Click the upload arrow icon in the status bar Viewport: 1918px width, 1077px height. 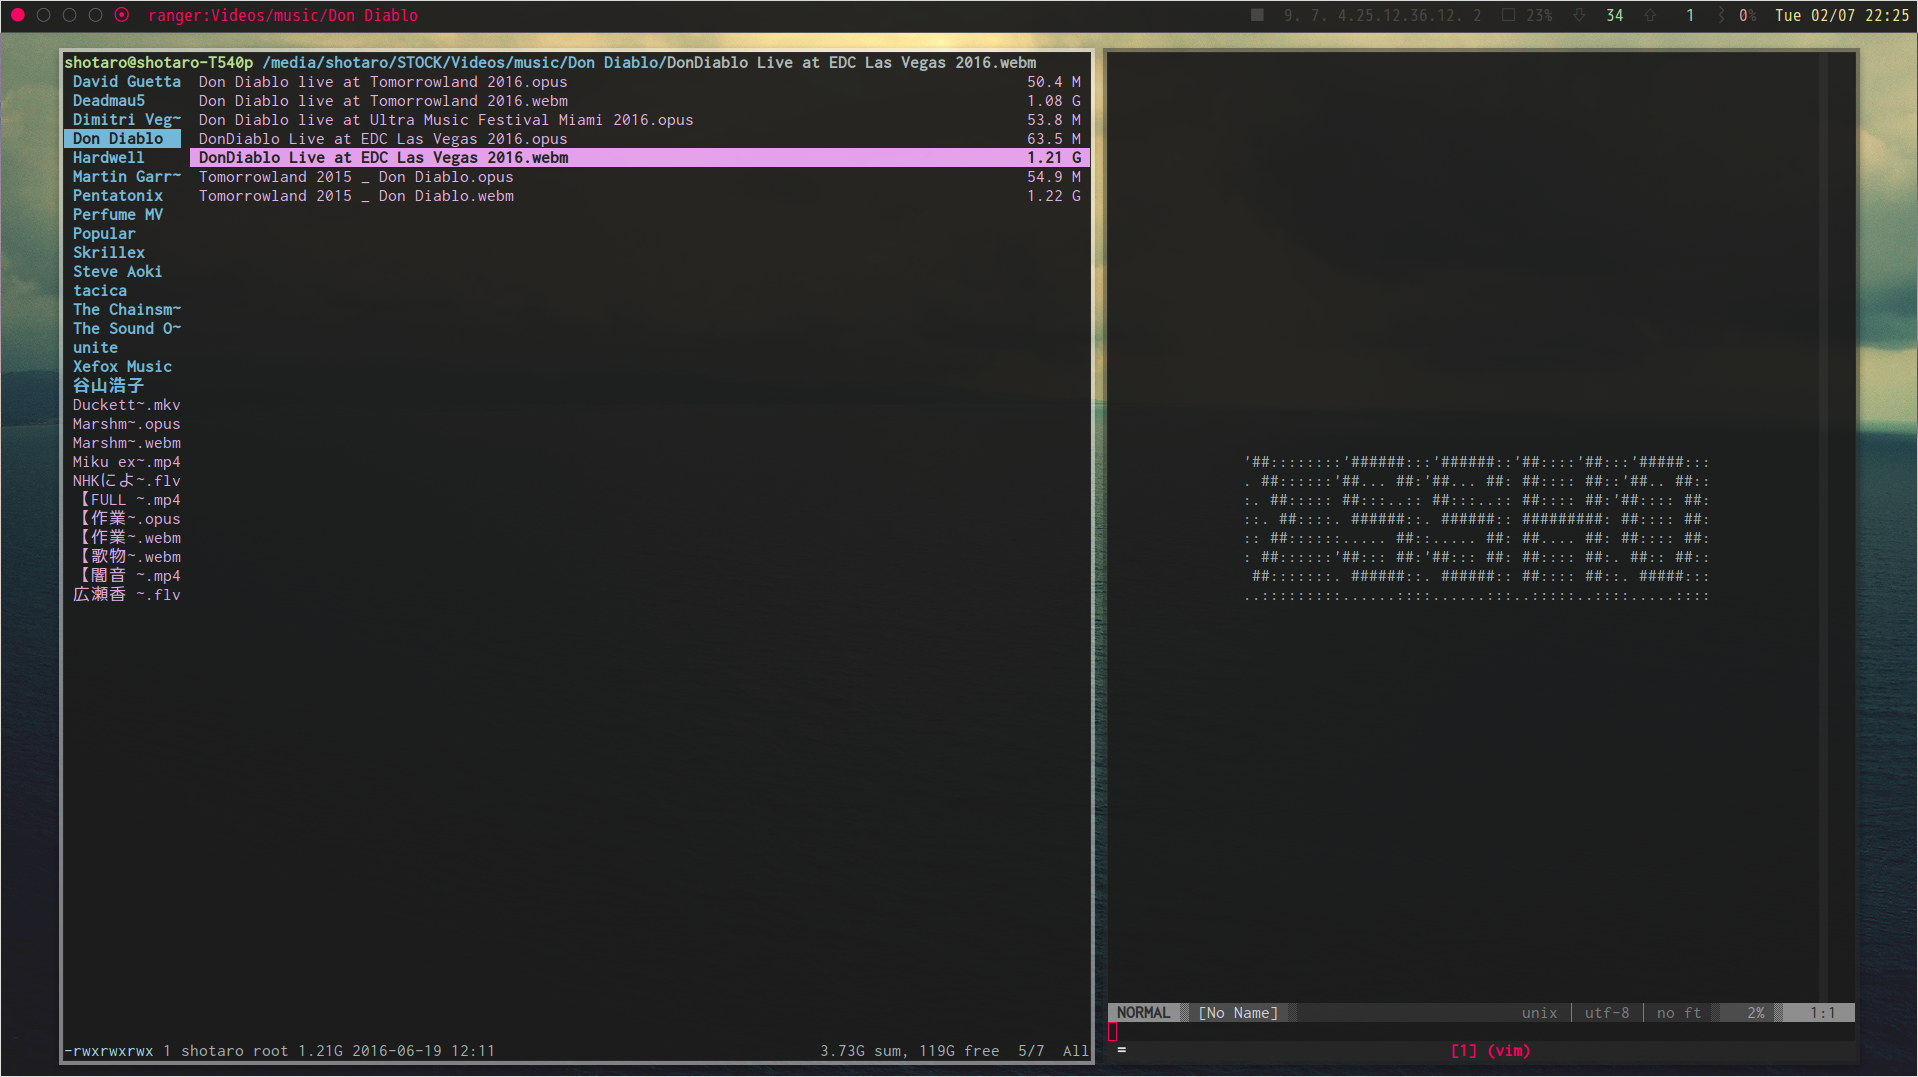point(1651,15)
